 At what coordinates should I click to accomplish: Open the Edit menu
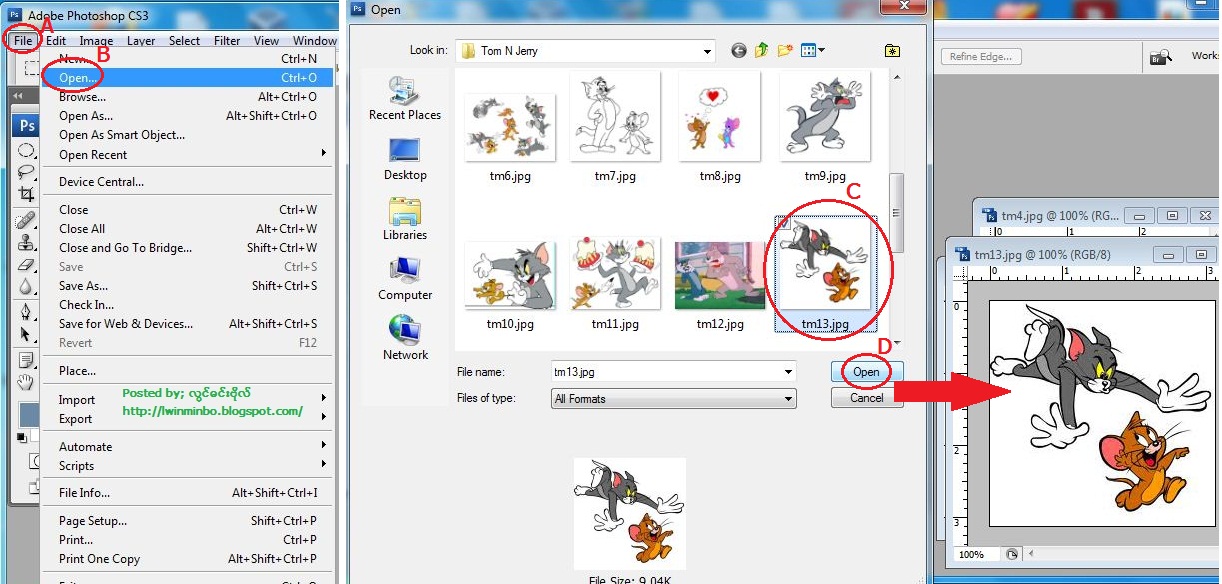tap(56, 41)
